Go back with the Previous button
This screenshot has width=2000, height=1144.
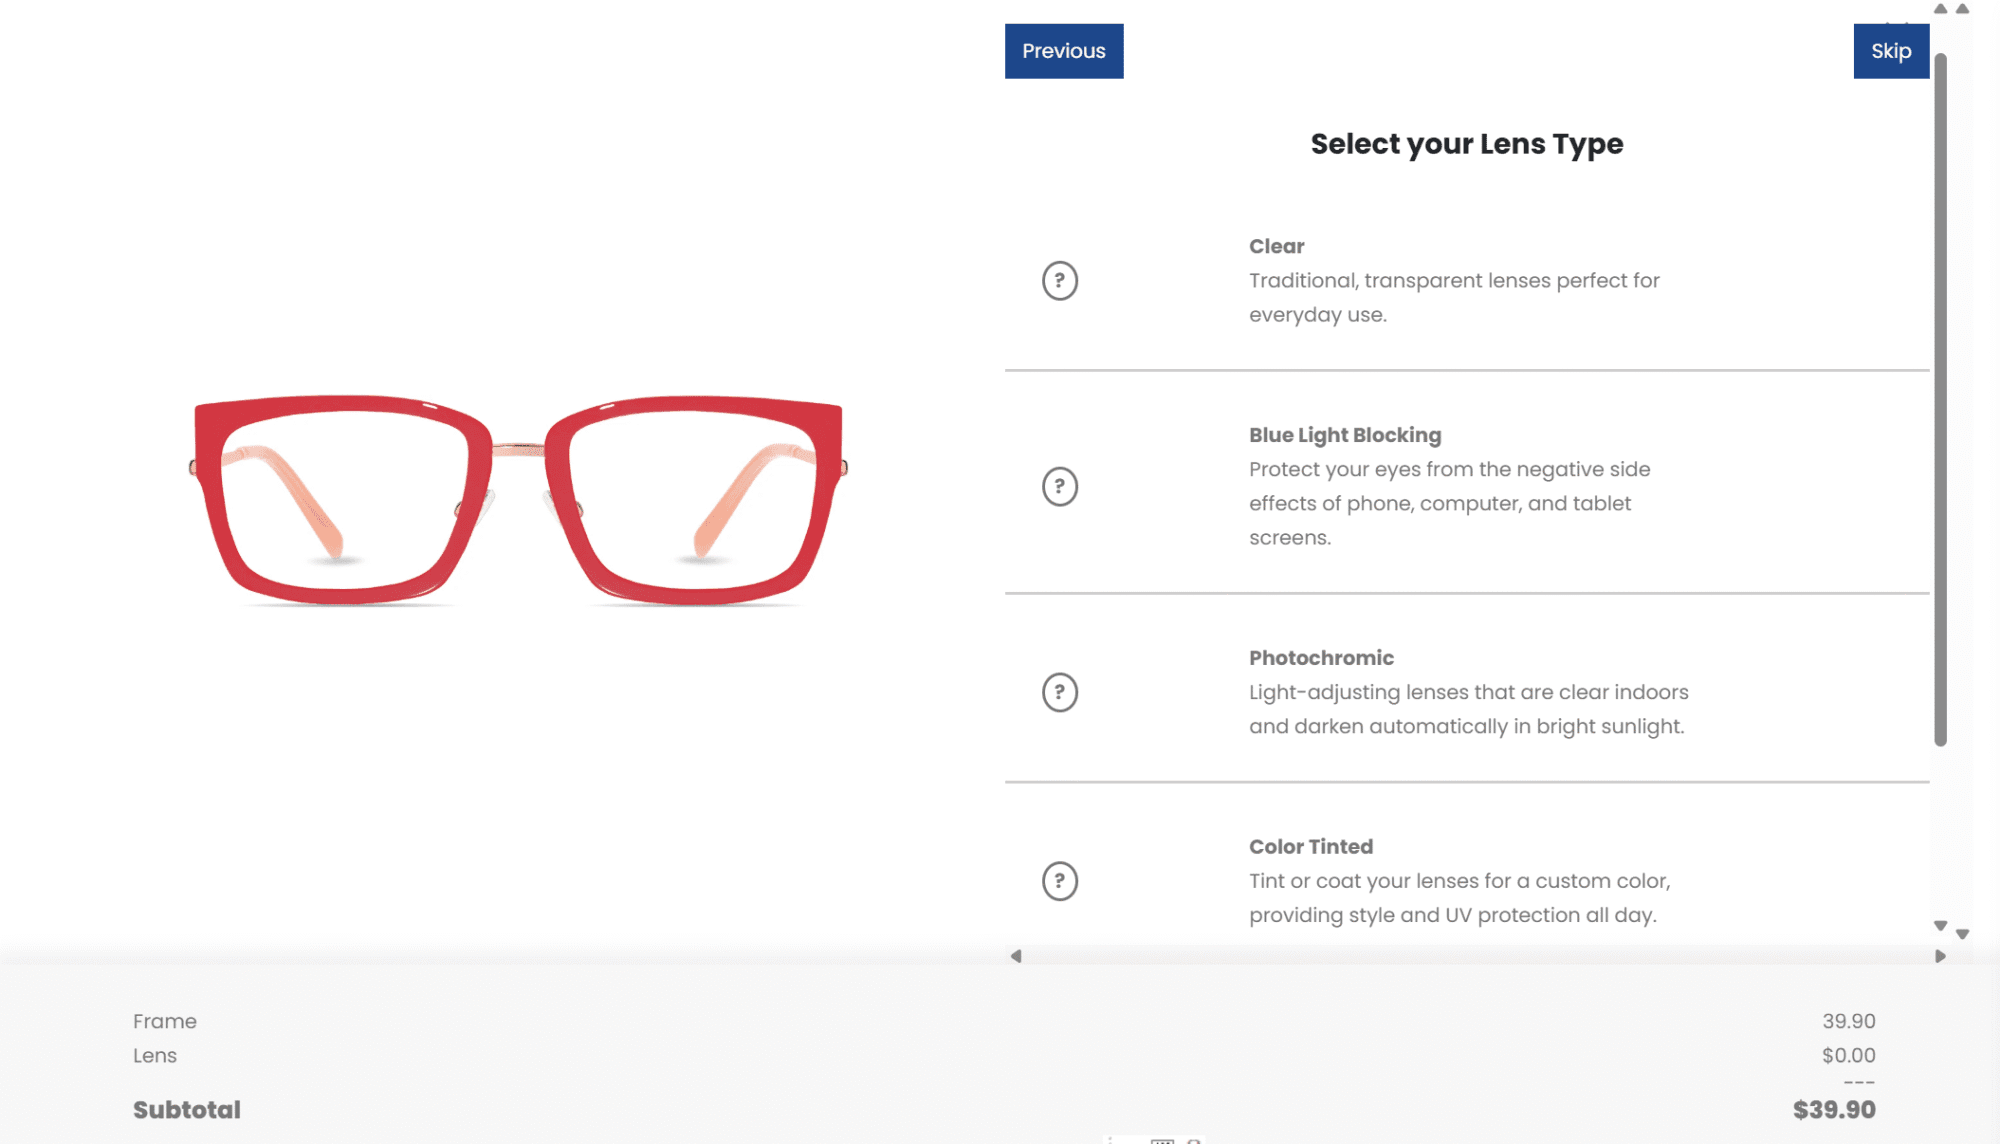(x=1063, y=51)
